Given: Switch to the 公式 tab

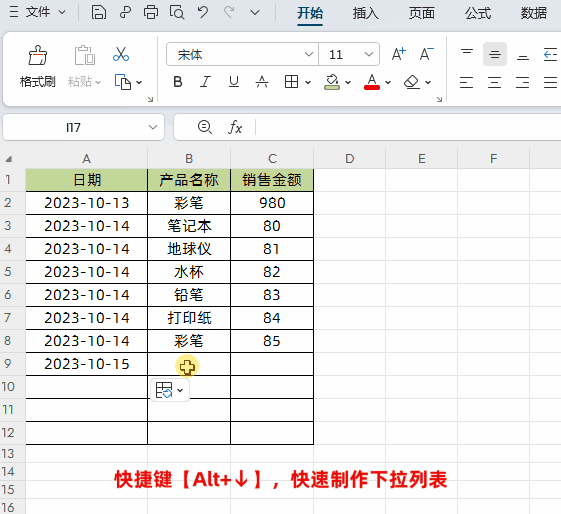Looking at the screenshot, I should [478, 13].
